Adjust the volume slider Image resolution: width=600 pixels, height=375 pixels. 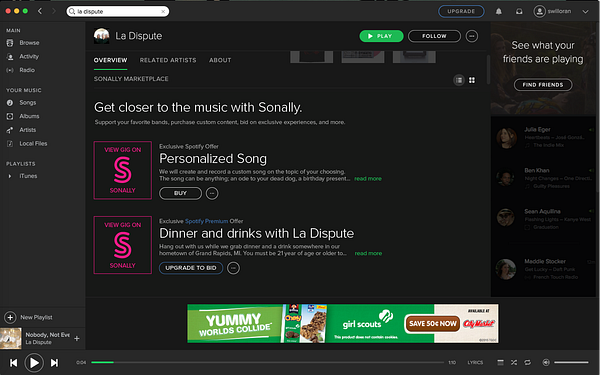[x=571, y=362]
